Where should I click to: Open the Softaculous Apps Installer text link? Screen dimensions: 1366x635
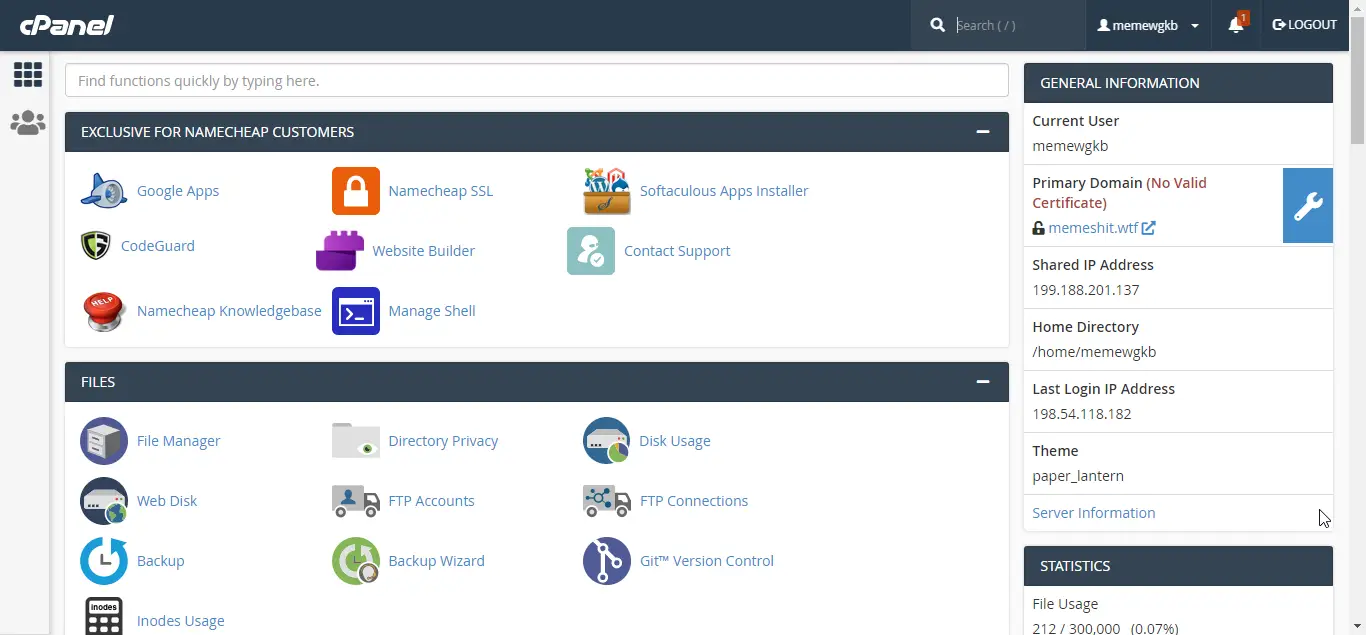click(x=724, y=191)
